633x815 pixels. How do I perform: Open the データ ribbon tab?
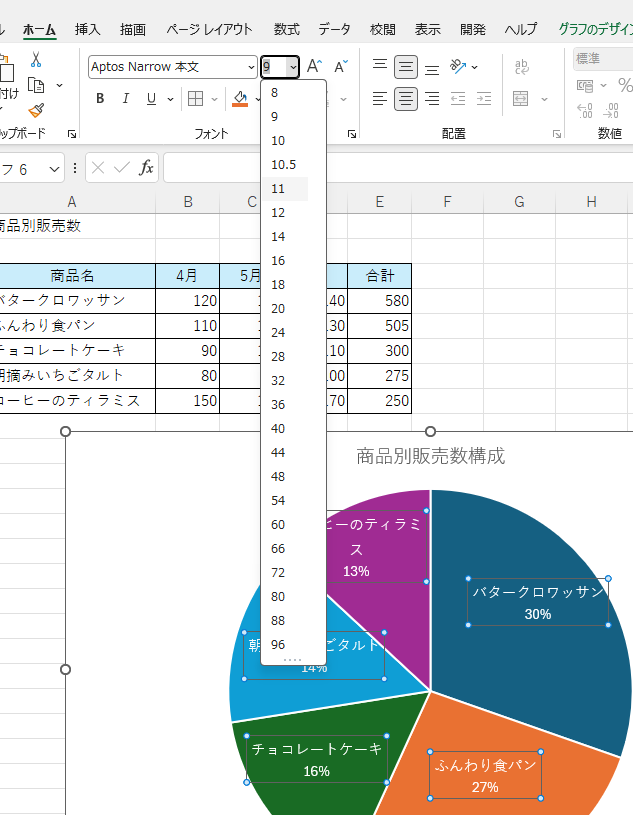click(335, 30)
